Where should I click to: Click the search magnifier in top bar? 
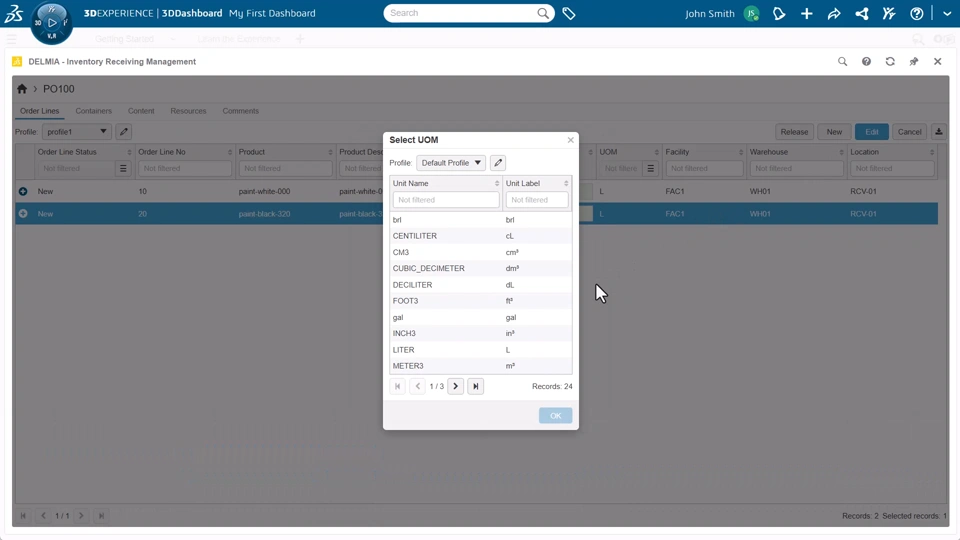click(543, 13)
